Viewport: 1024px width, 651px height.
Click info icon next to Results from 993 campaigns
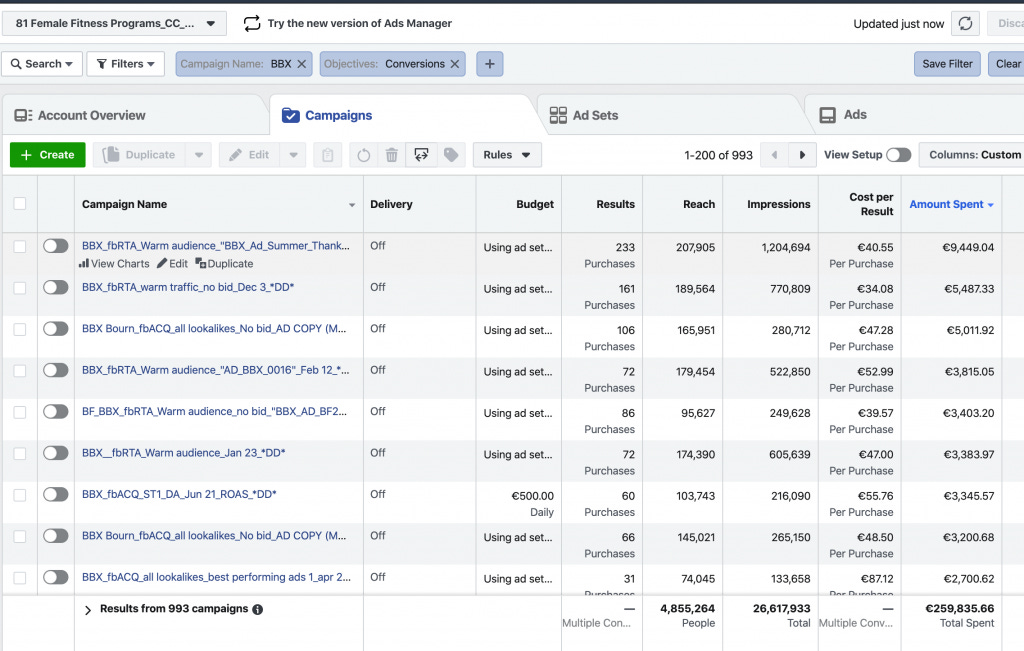coord(258,609)
